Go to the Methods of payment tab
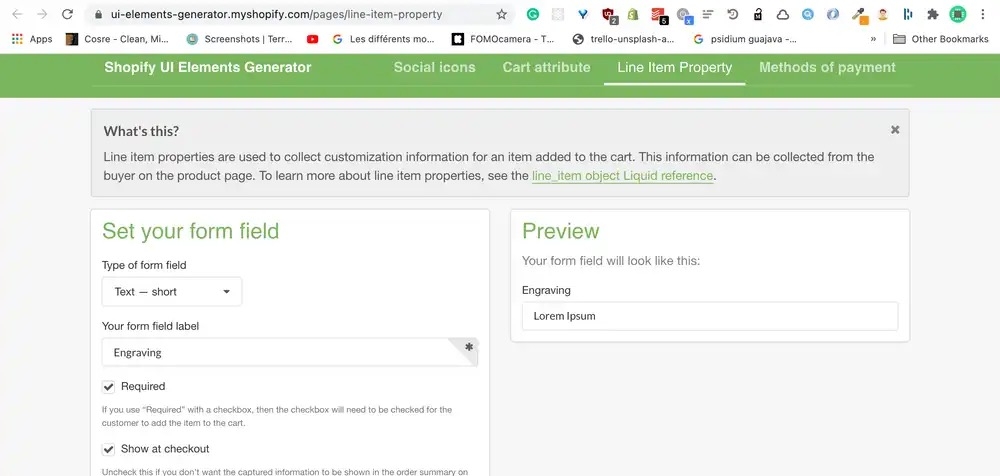This screenshot has height=476, width=1000. point(827,67)
